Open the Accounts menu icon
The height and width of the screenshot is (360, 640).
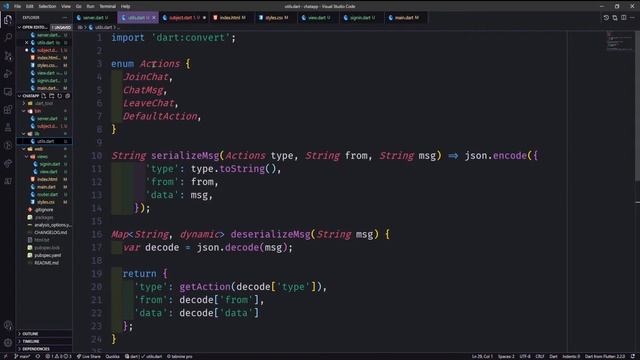click(8, 325)
